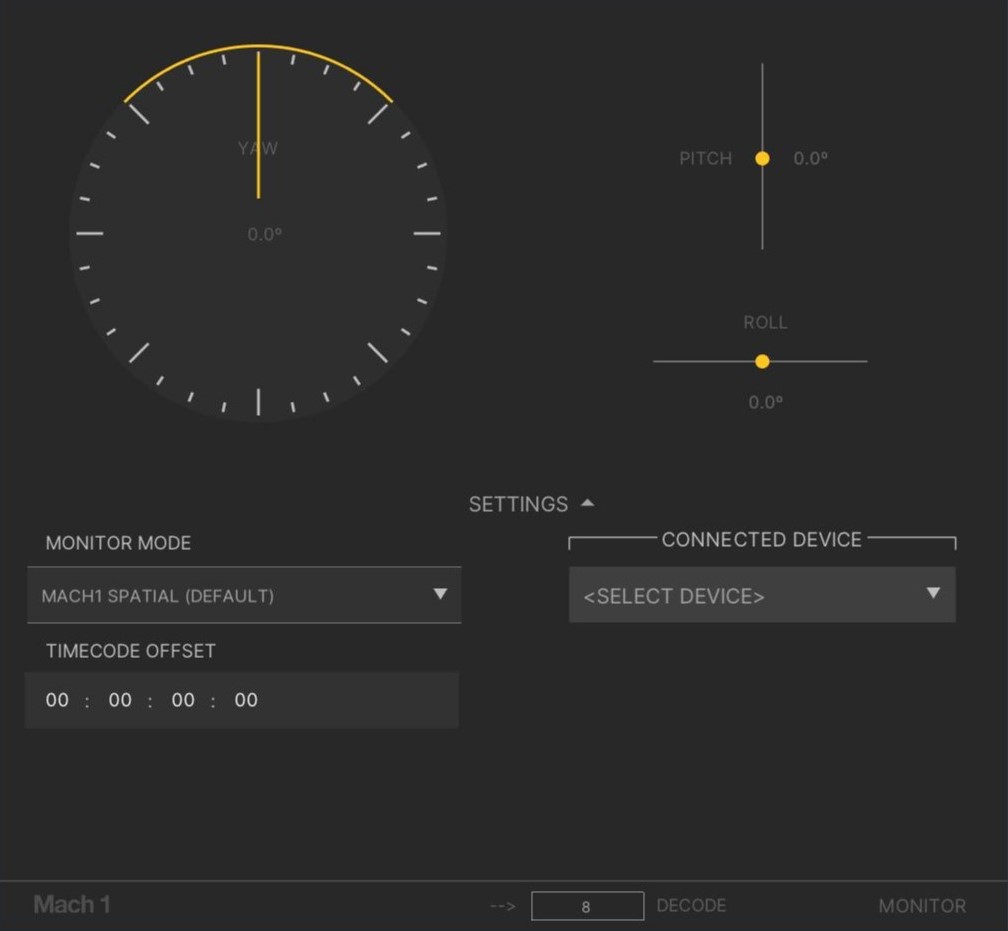Click the PITCH label

706,158
